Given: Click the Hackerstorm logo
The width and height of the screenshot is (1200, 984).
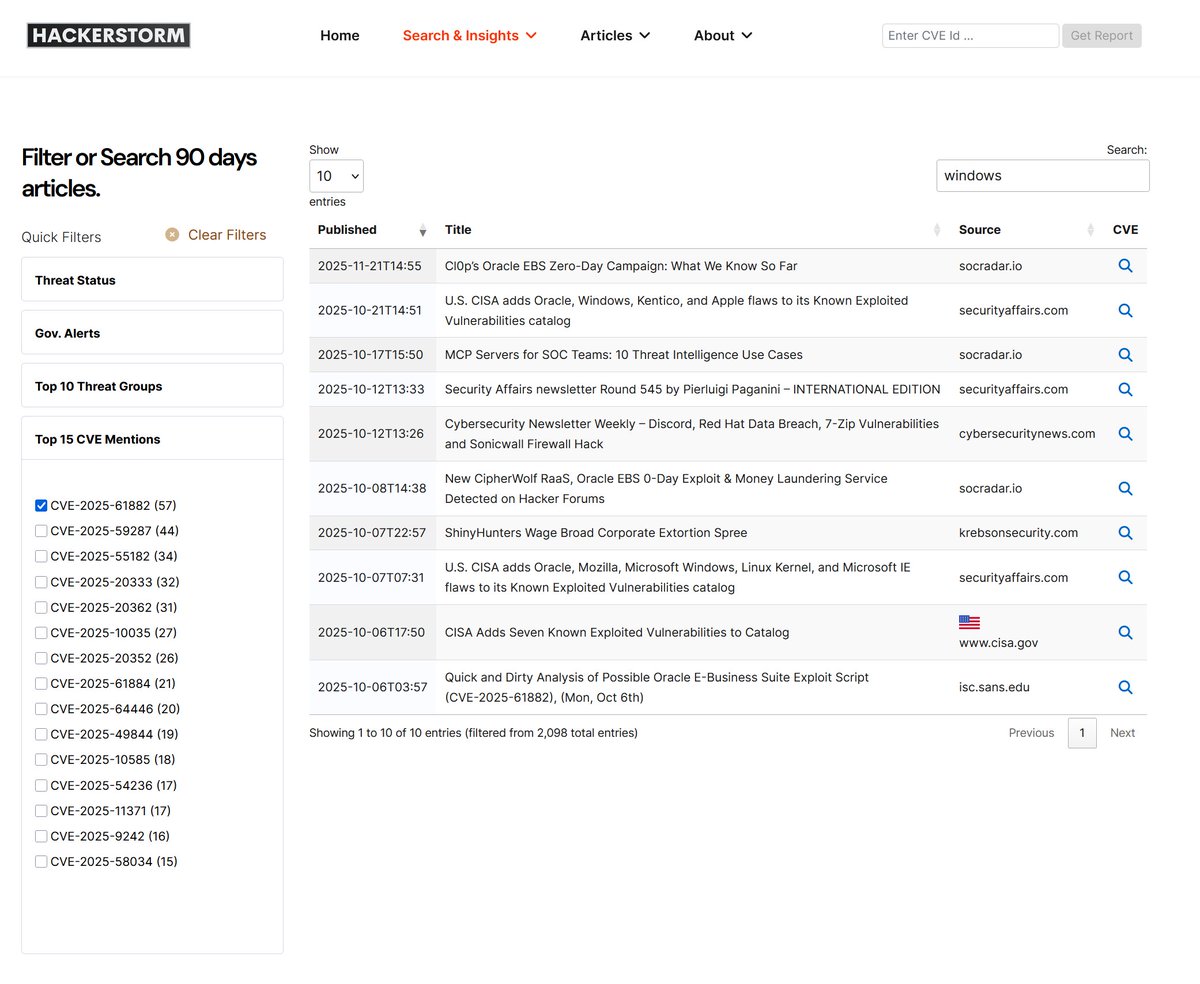Looking at the screenshot, I should coord(108,36).
